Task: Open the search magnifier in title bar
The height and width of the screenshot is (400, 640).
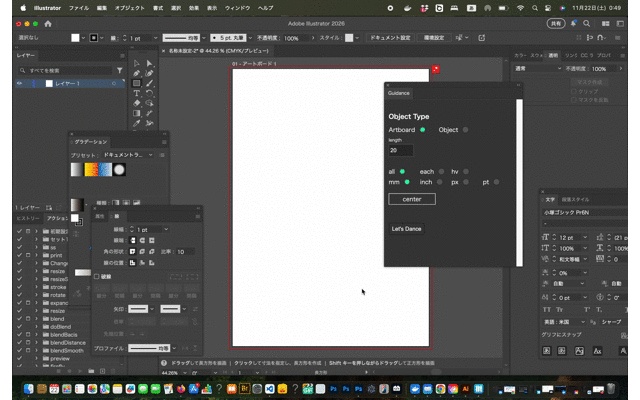Action: tap(587, 24)
